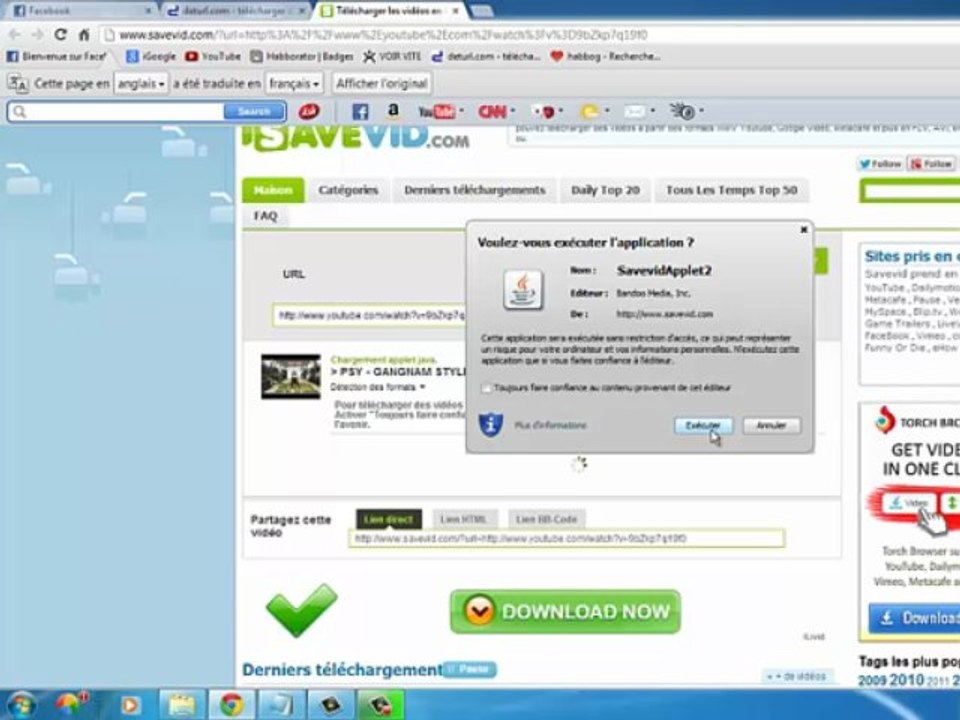Viewport: 960px width, 720px height.
Task: Open the 'français' target language dropdown
Action: [x=294, y=83]
